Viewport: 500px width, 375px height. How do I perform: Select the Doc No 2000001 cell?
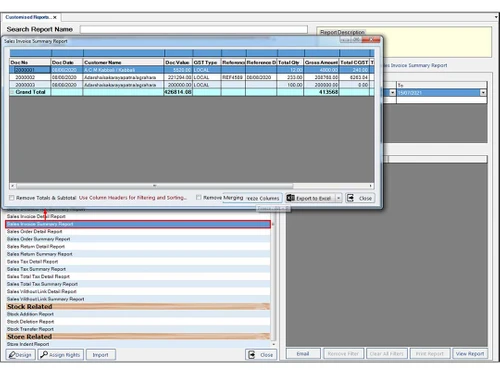pyautogui.click(x=30, y=70)
